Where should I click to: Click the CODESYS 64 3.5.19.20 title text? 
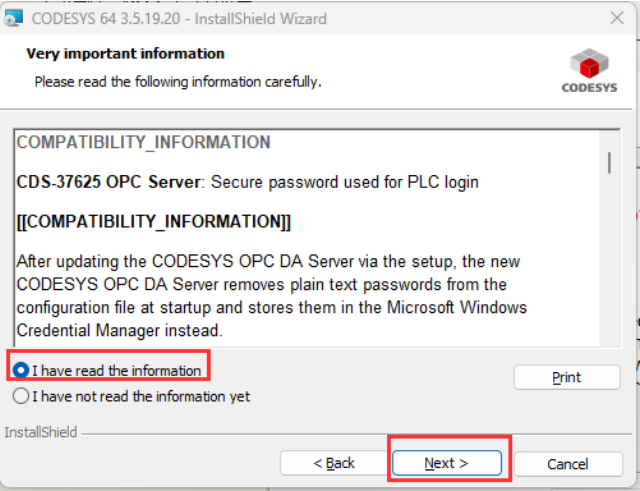pyautogui.click(x=179, y=19)
